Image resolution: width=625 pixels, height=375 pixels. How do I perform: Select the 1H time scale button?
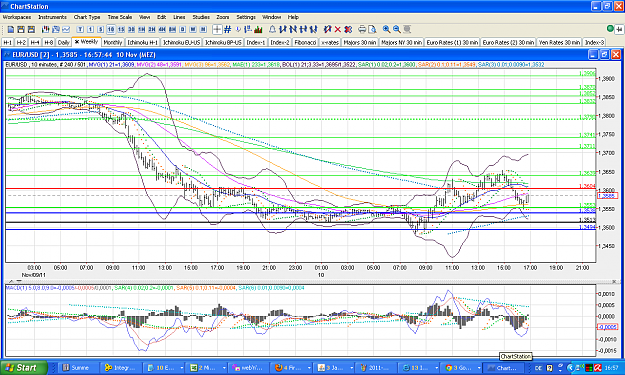(x=142, y=29)
